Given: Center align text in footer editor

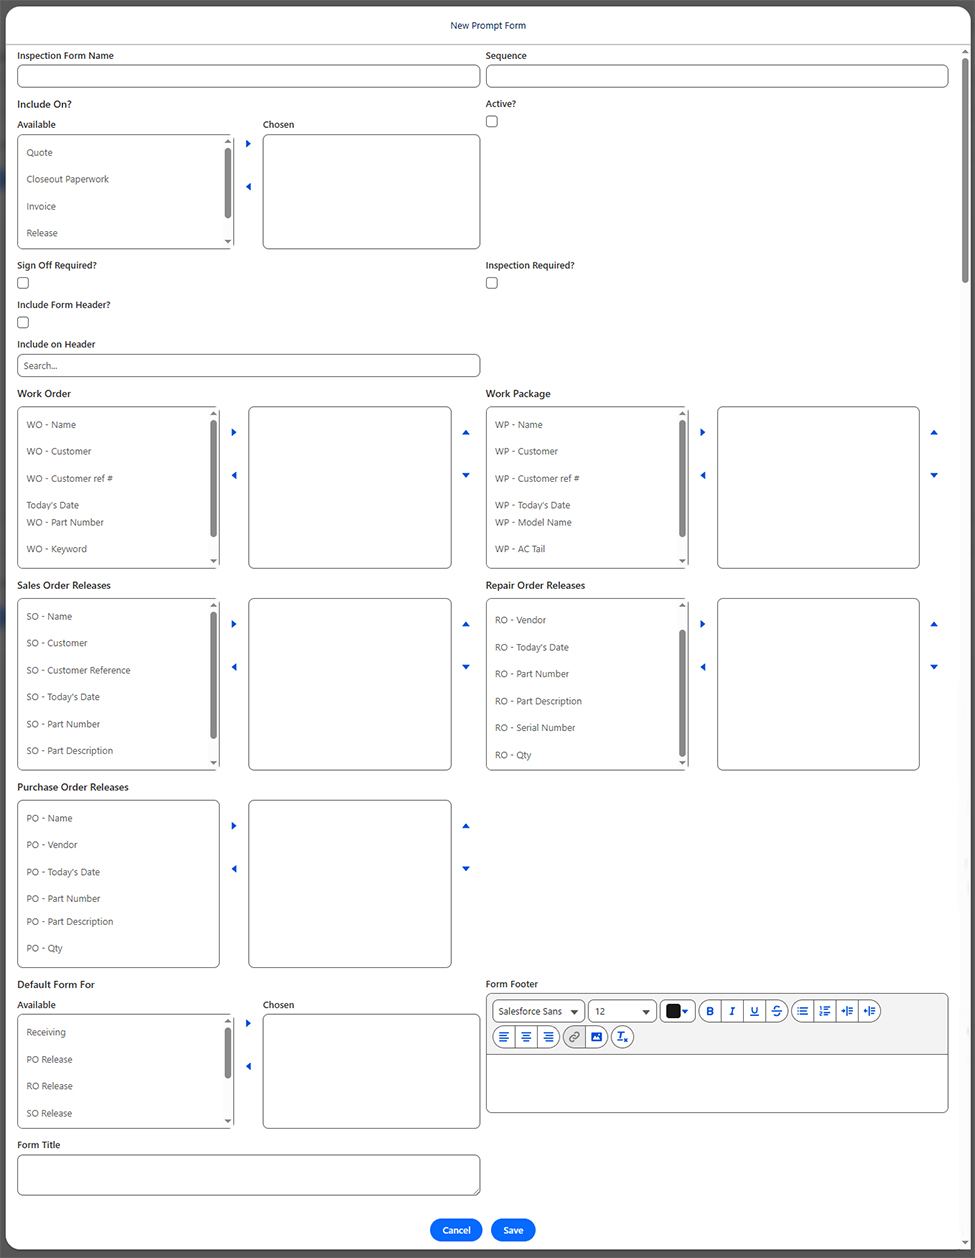Looking at the screenshot, I should pyautogui.click(x=526, y=1037).
